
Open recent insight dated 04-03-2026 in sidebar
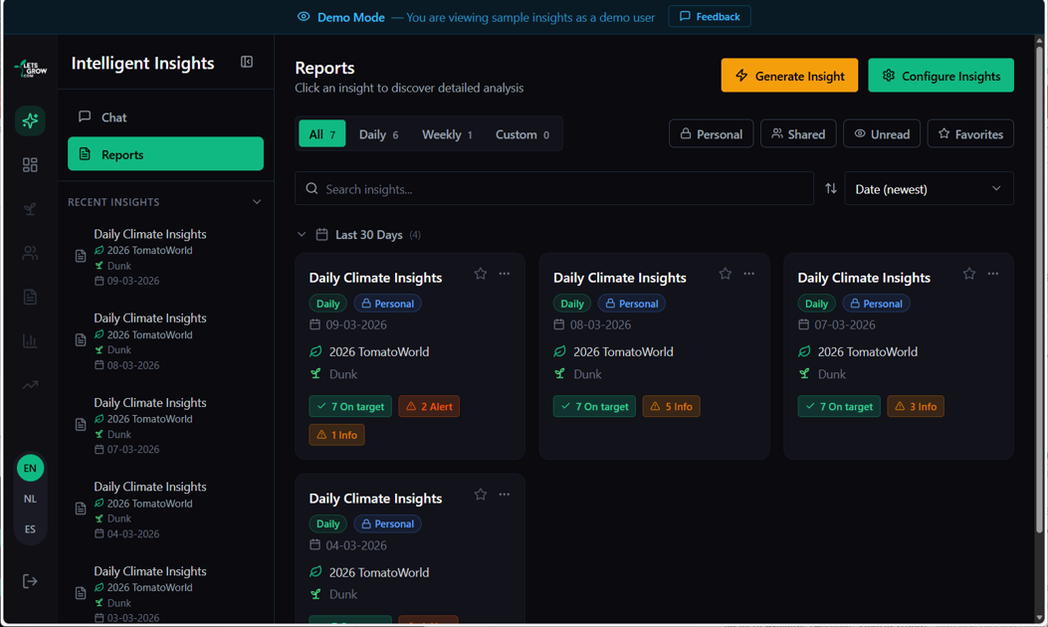pos(166,509)
